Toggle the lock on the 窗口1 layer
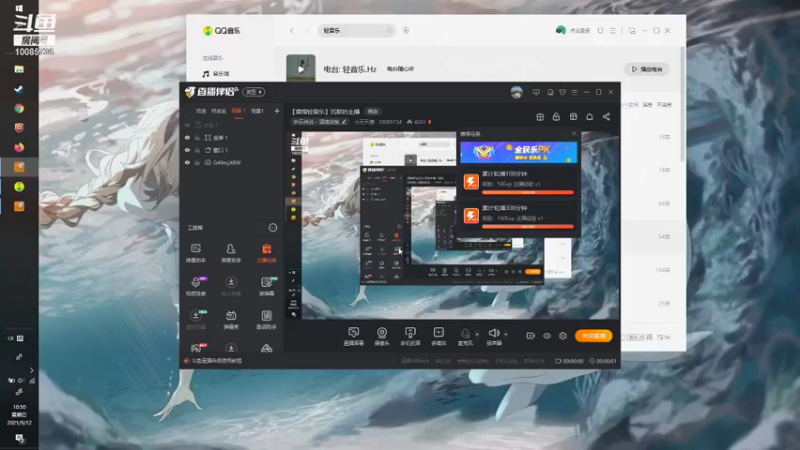Image resolution: width=800 pixels, height=450 pixels. coord(197,150)
